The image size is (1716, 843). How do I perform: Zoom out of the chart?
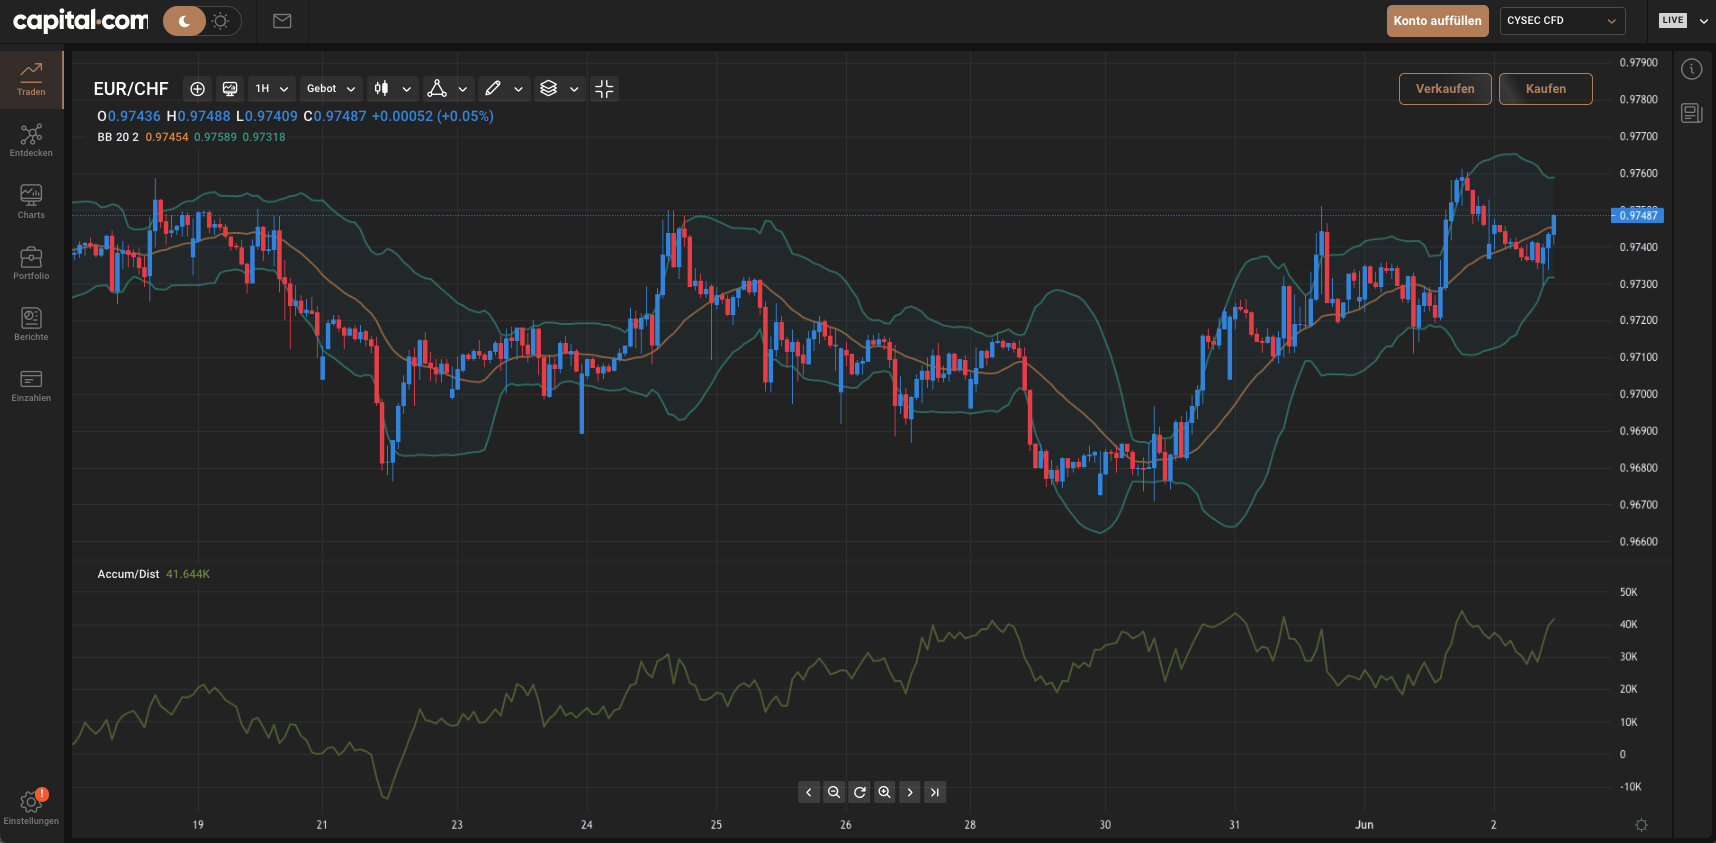(834, 793)
